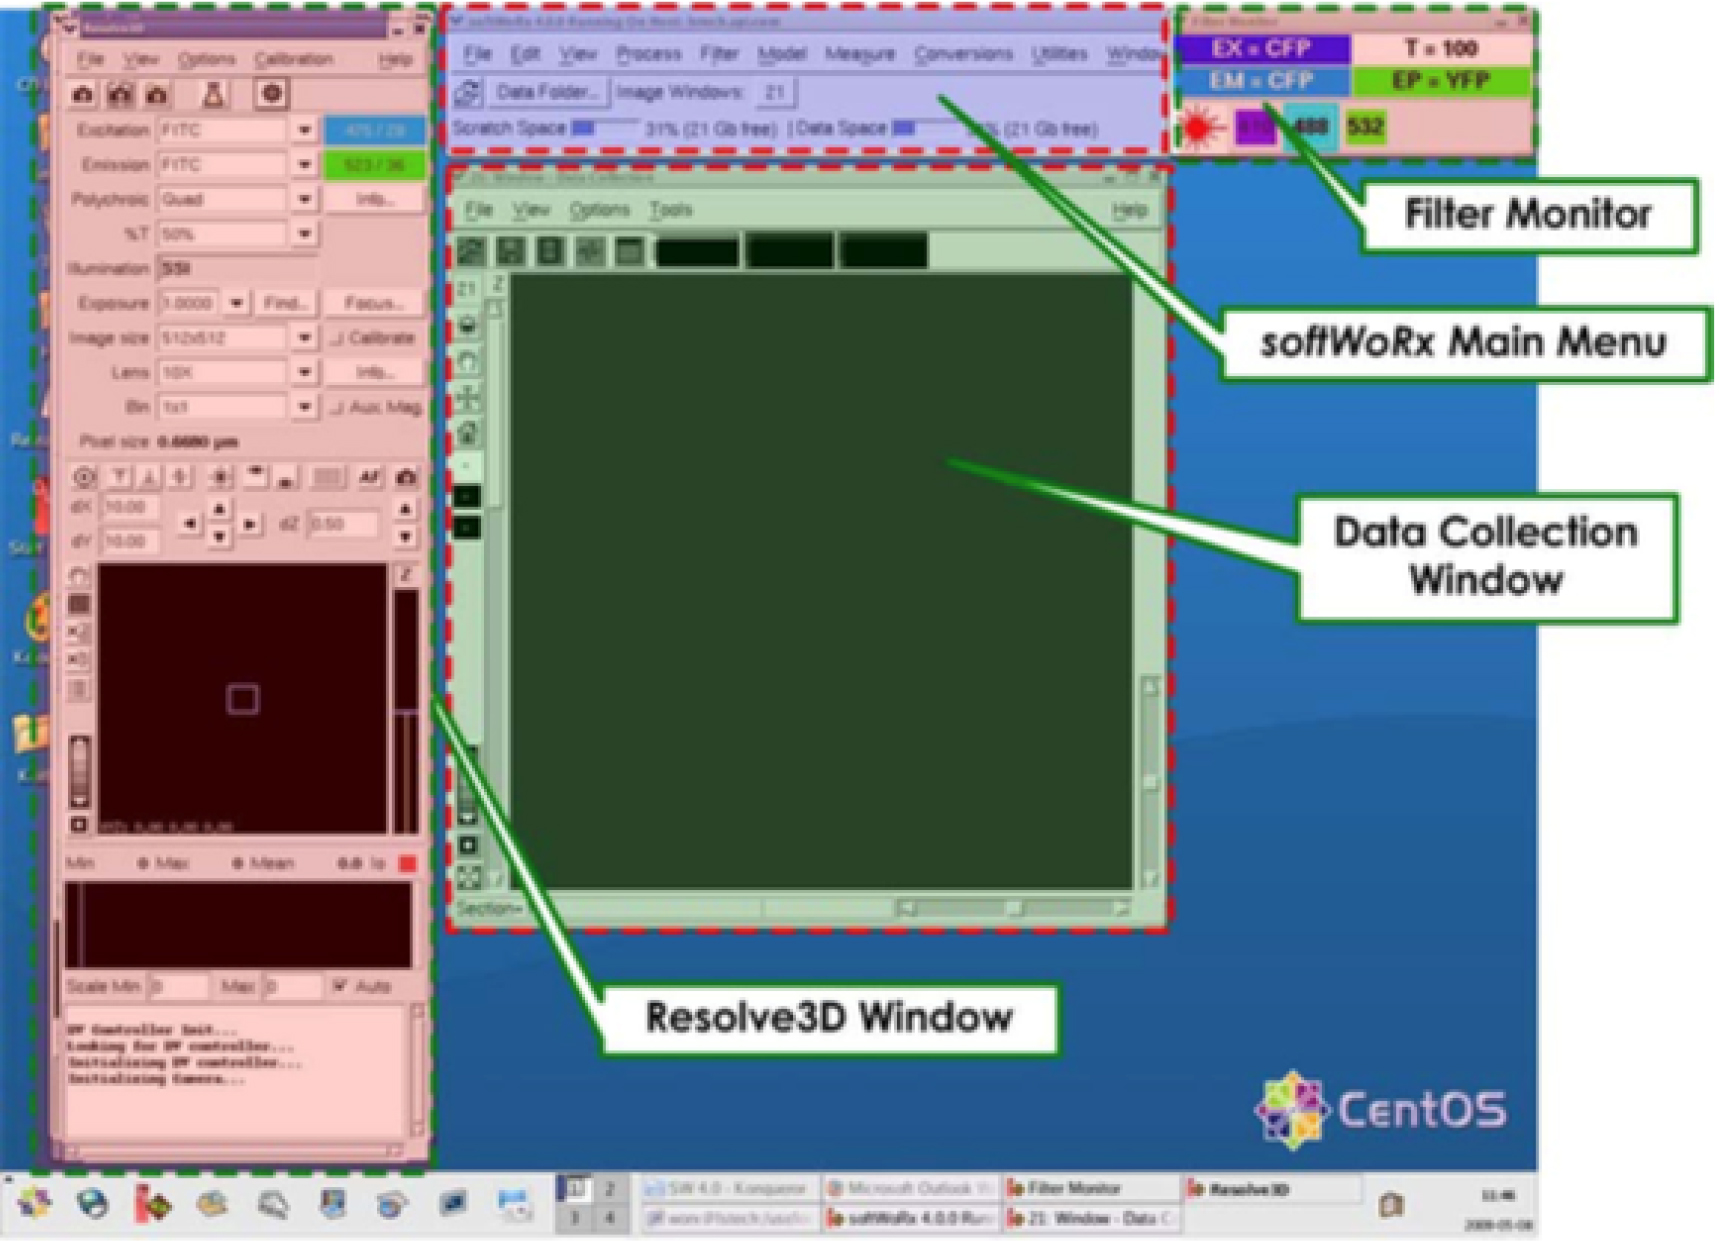
Task: Click the Image Windows number field
Action: (775, 92)
